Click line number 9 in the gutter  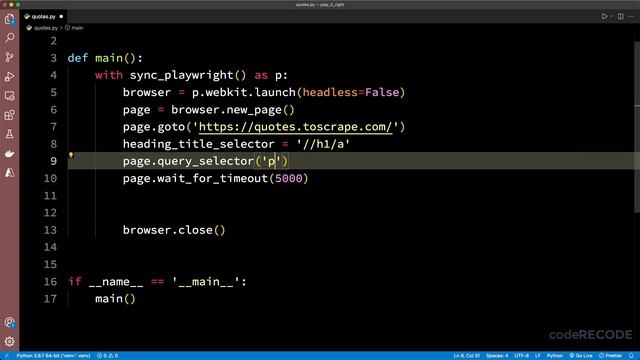(53, 161)
